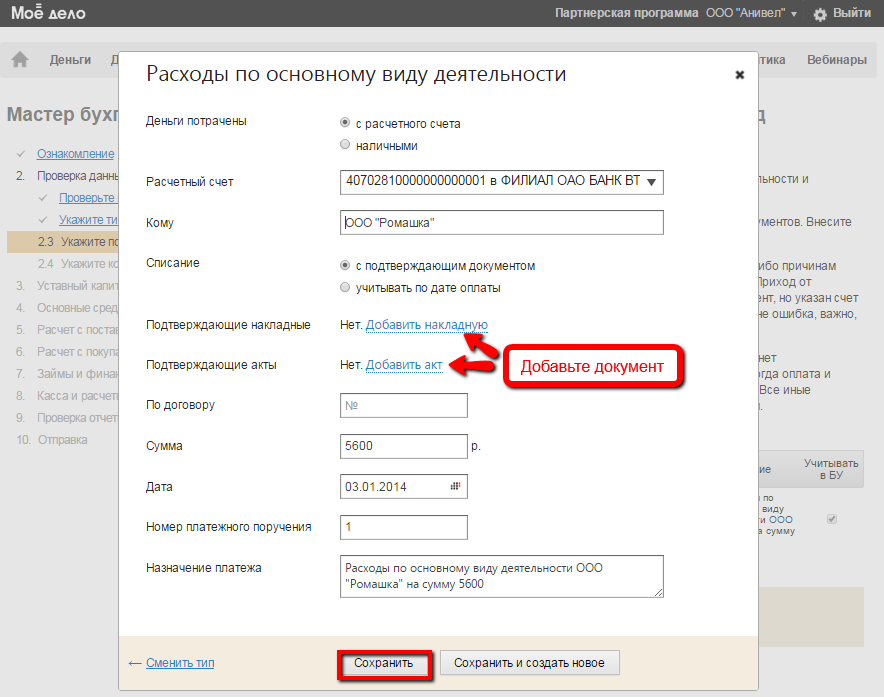884x697 pixels.
Task: Open the Ознакомление step link
Action: pyautogui.click(x=76, y=154)
